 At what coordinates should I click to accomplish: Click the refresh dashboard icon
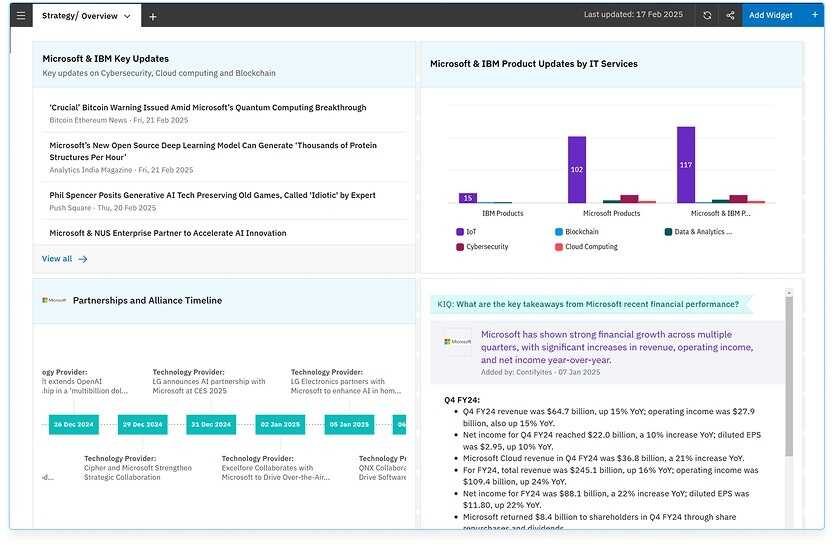click(x=707, y=15)
